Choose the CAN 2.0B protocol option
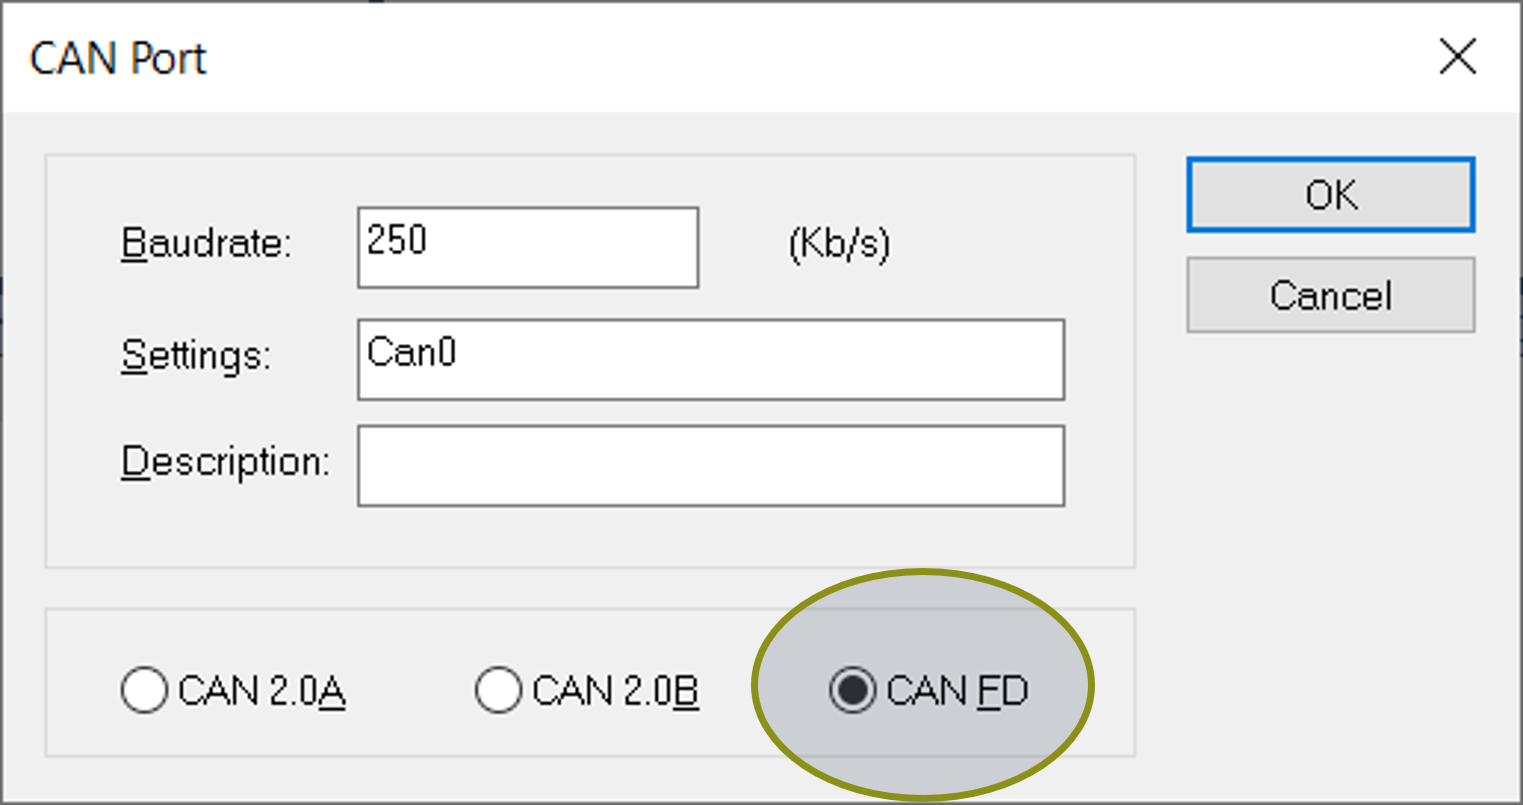 coord(498,690)
